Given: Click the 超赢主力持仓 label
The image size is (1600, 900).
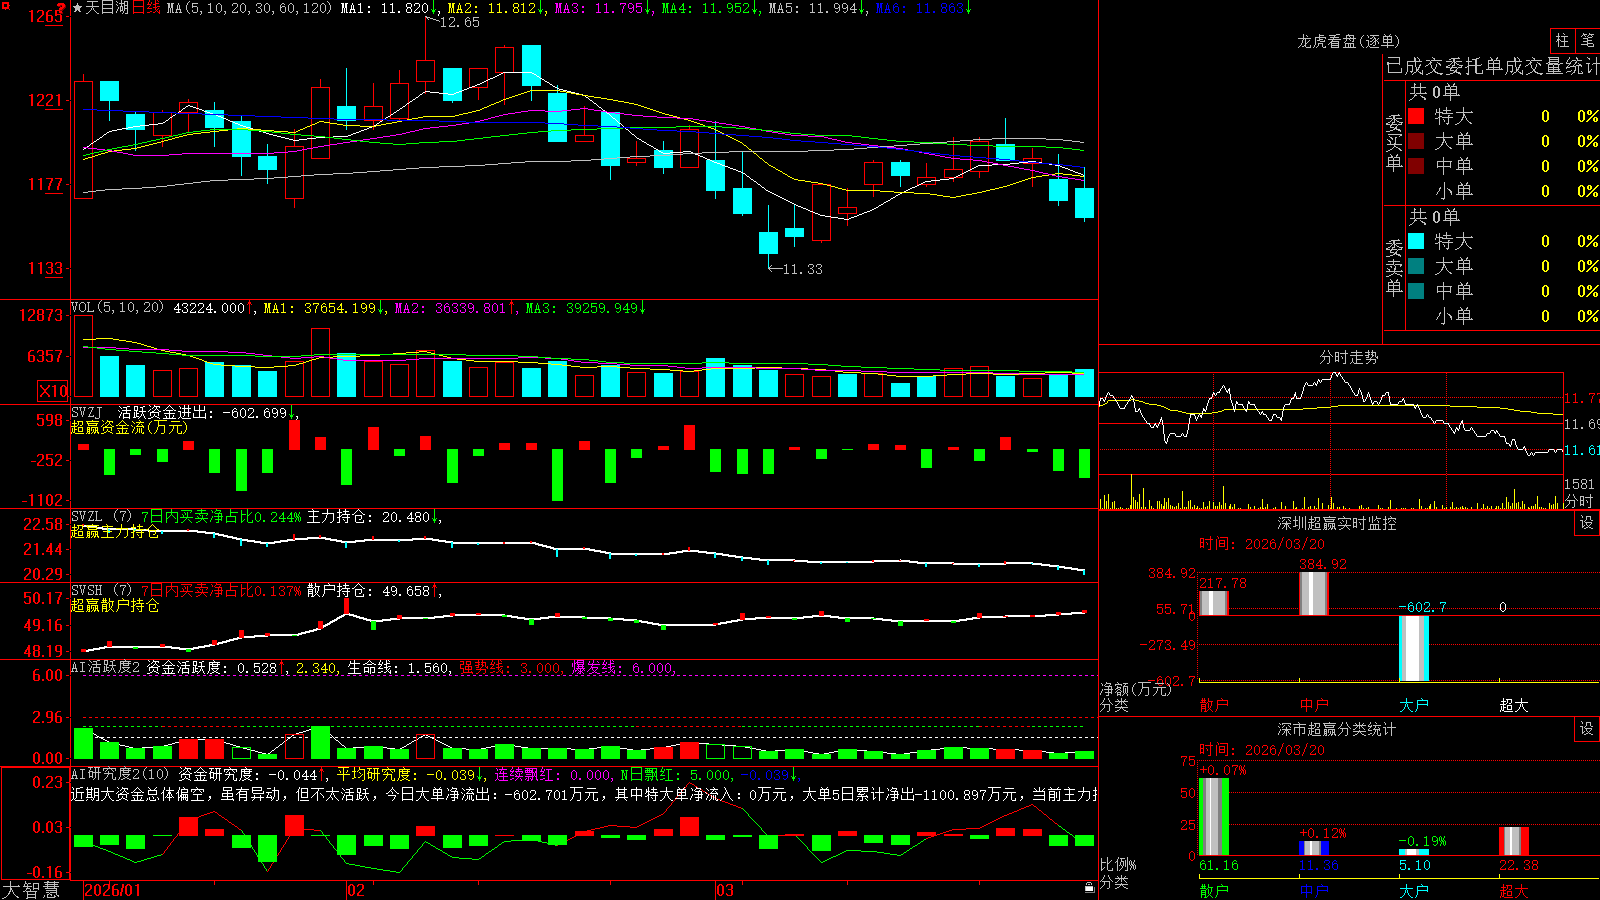Looking at the screenshot, I should pos(115,531).
